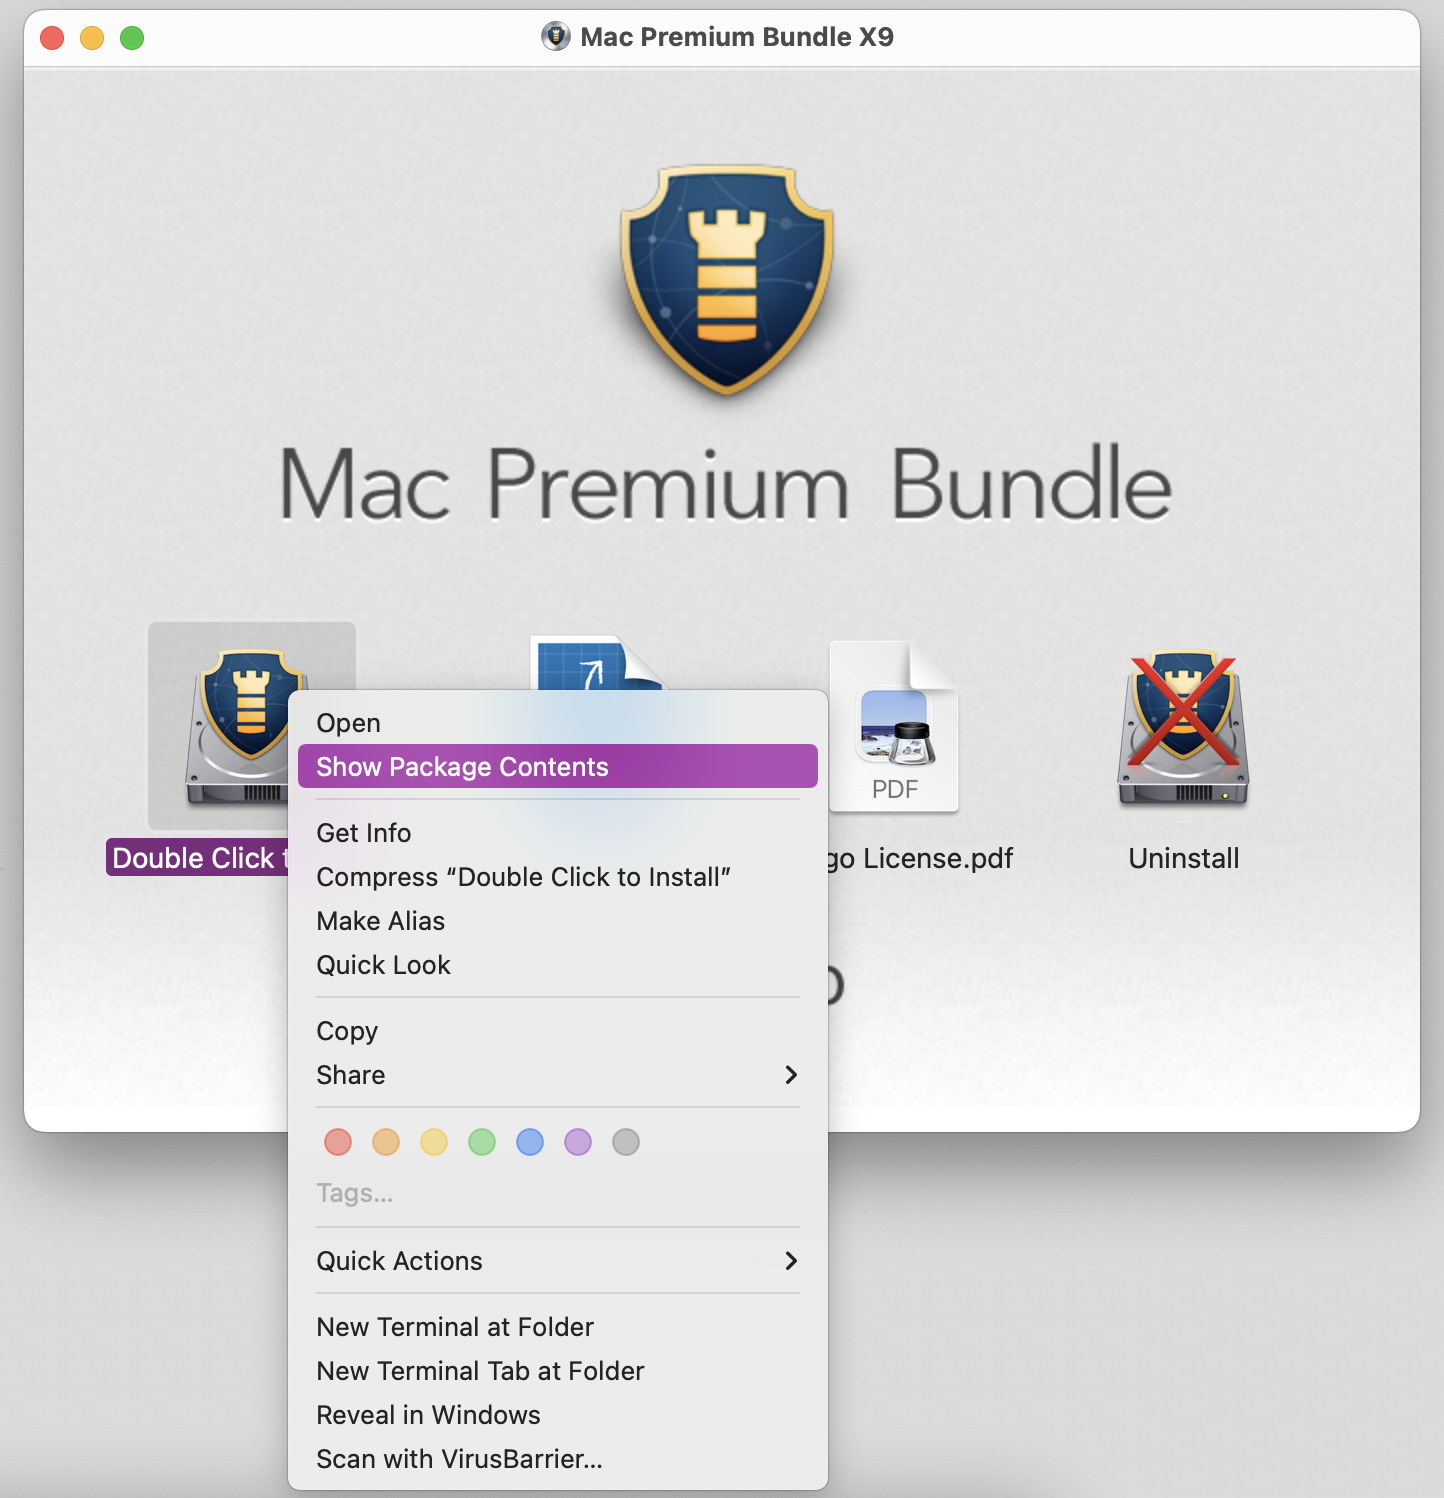Select New Terminal at Folder
Viewport: 1444px width, 1498px height.
558,1327
